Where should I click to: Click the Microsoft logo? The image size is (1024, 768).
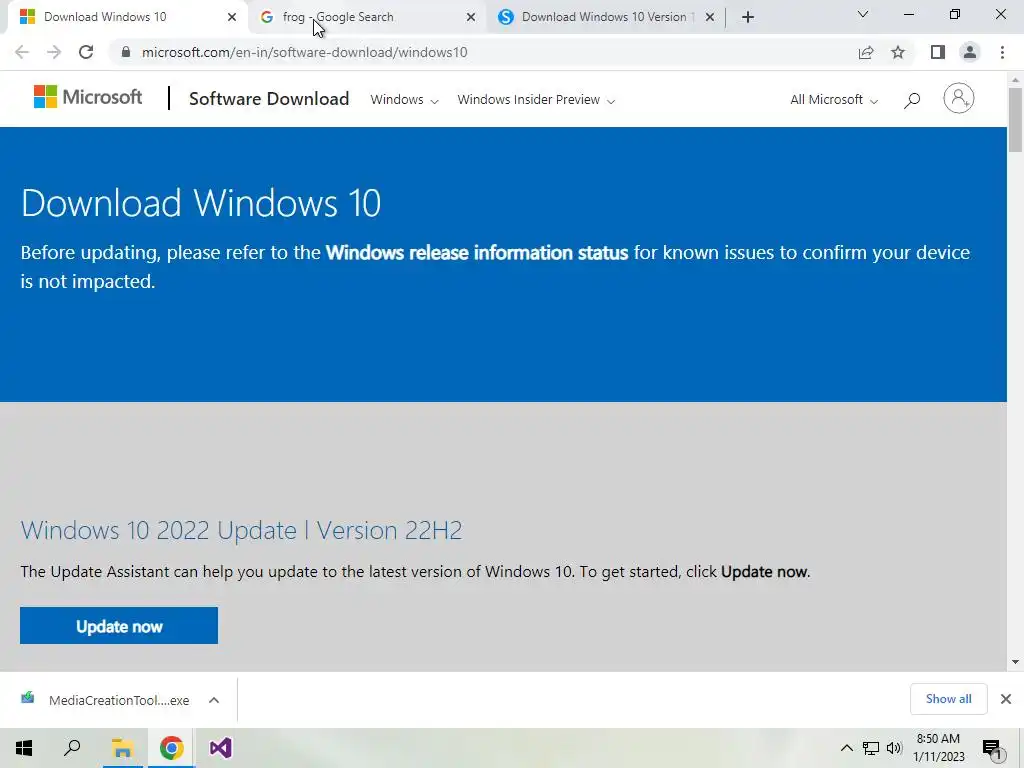[88, 97]
